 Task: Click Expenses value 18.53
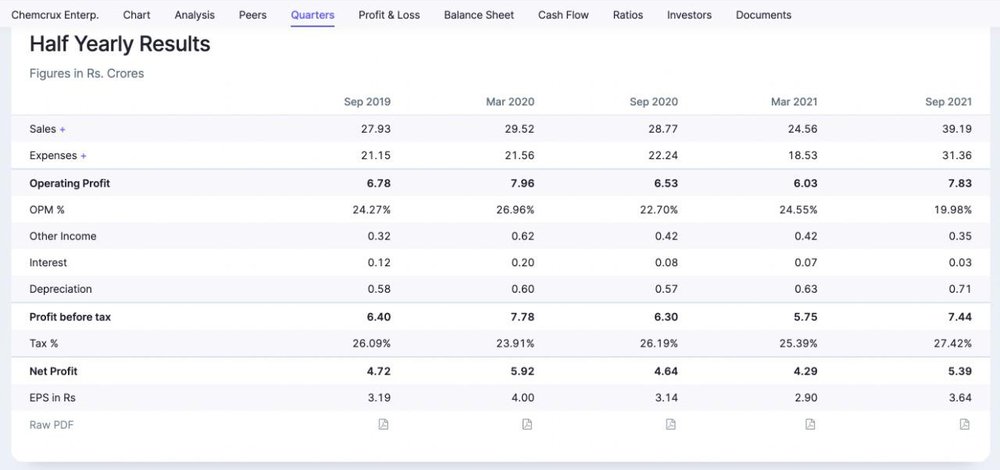(x=802, y=156)
